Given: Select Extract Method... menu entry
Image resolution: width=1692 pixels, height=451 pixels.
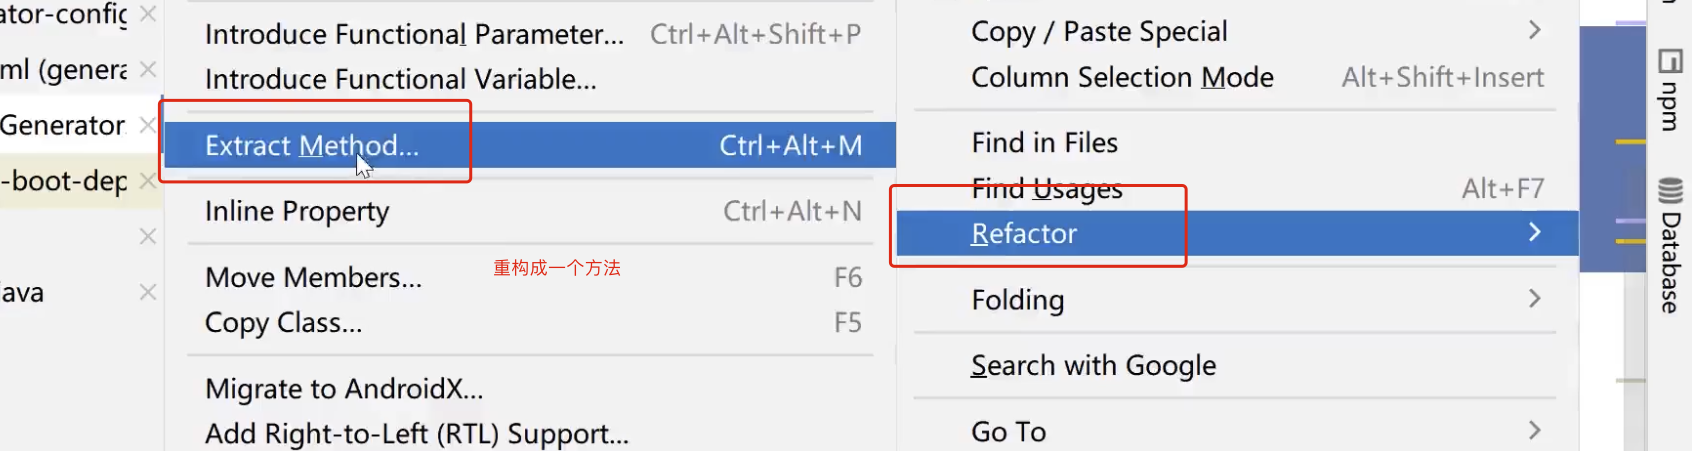Looking at the screenshot, I should pyautogui.click(x=530, y=145).
